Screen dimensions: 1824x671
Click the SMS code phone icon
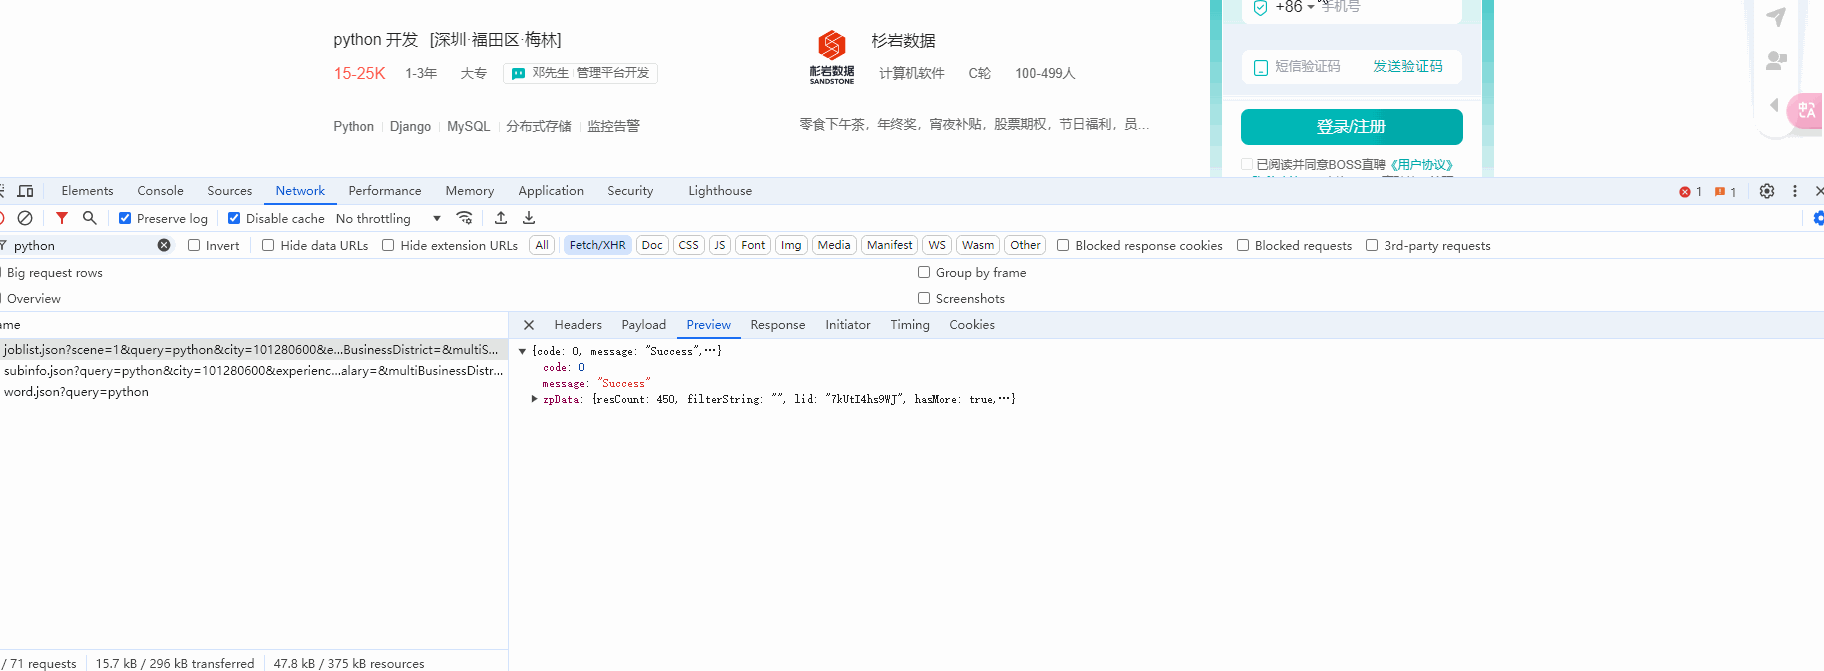(1261, 67)
